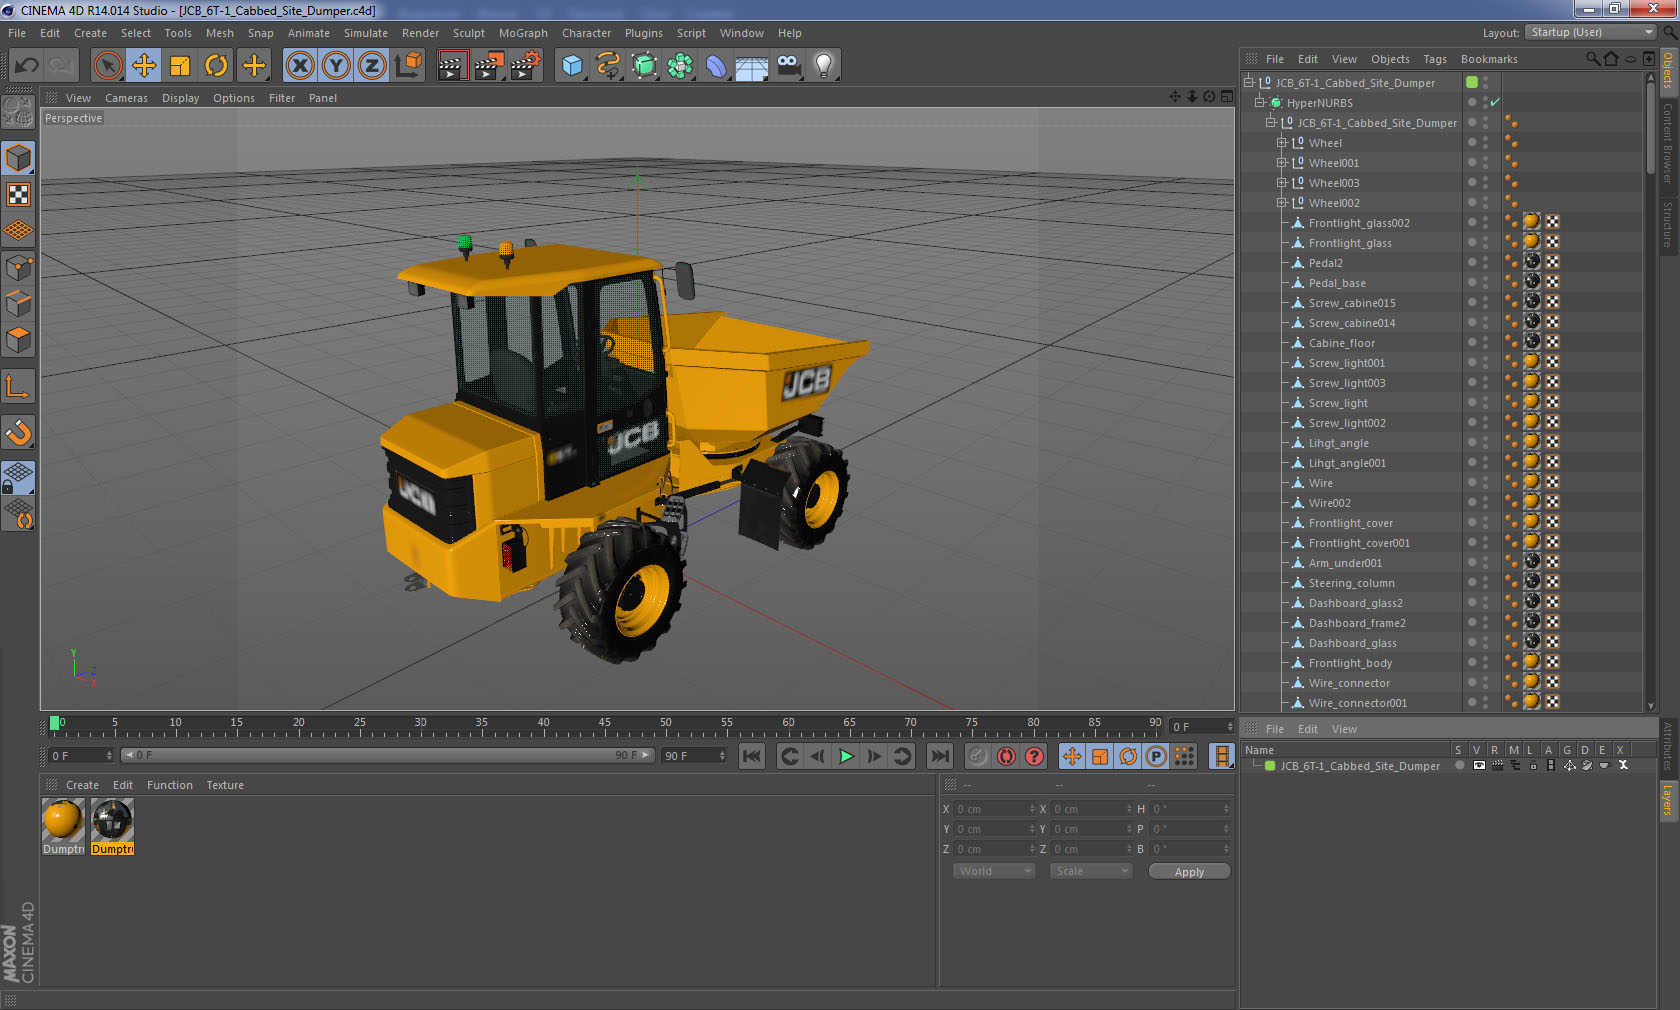Screen dimensions: 1680x1010
Task: Select the Live Selection tool
Action: (x=107, y=66)
